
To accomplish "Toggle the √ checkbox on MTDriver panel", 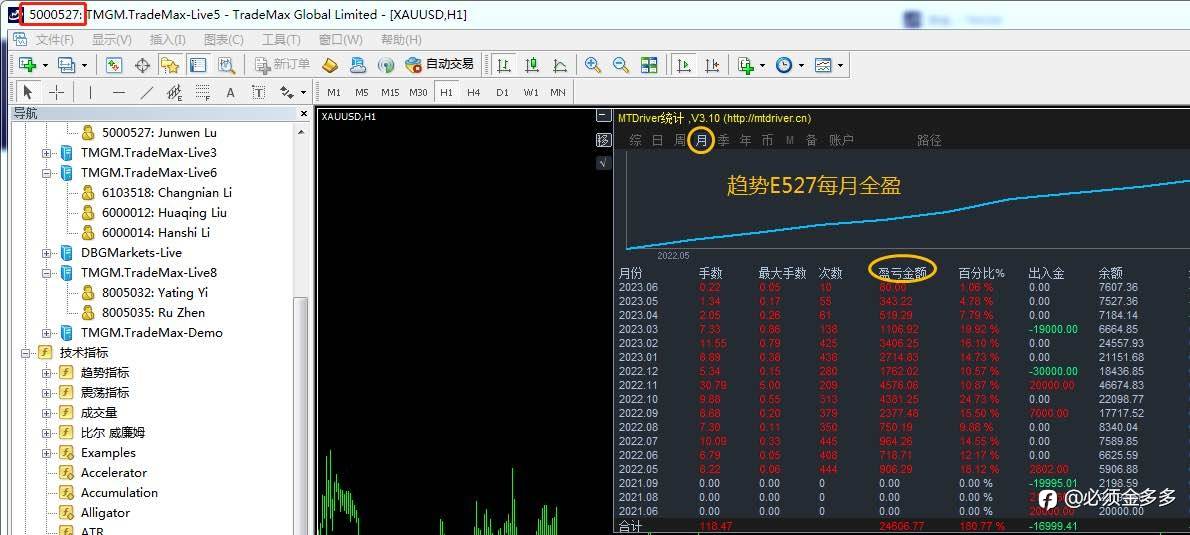I will [x=603, y=162].
